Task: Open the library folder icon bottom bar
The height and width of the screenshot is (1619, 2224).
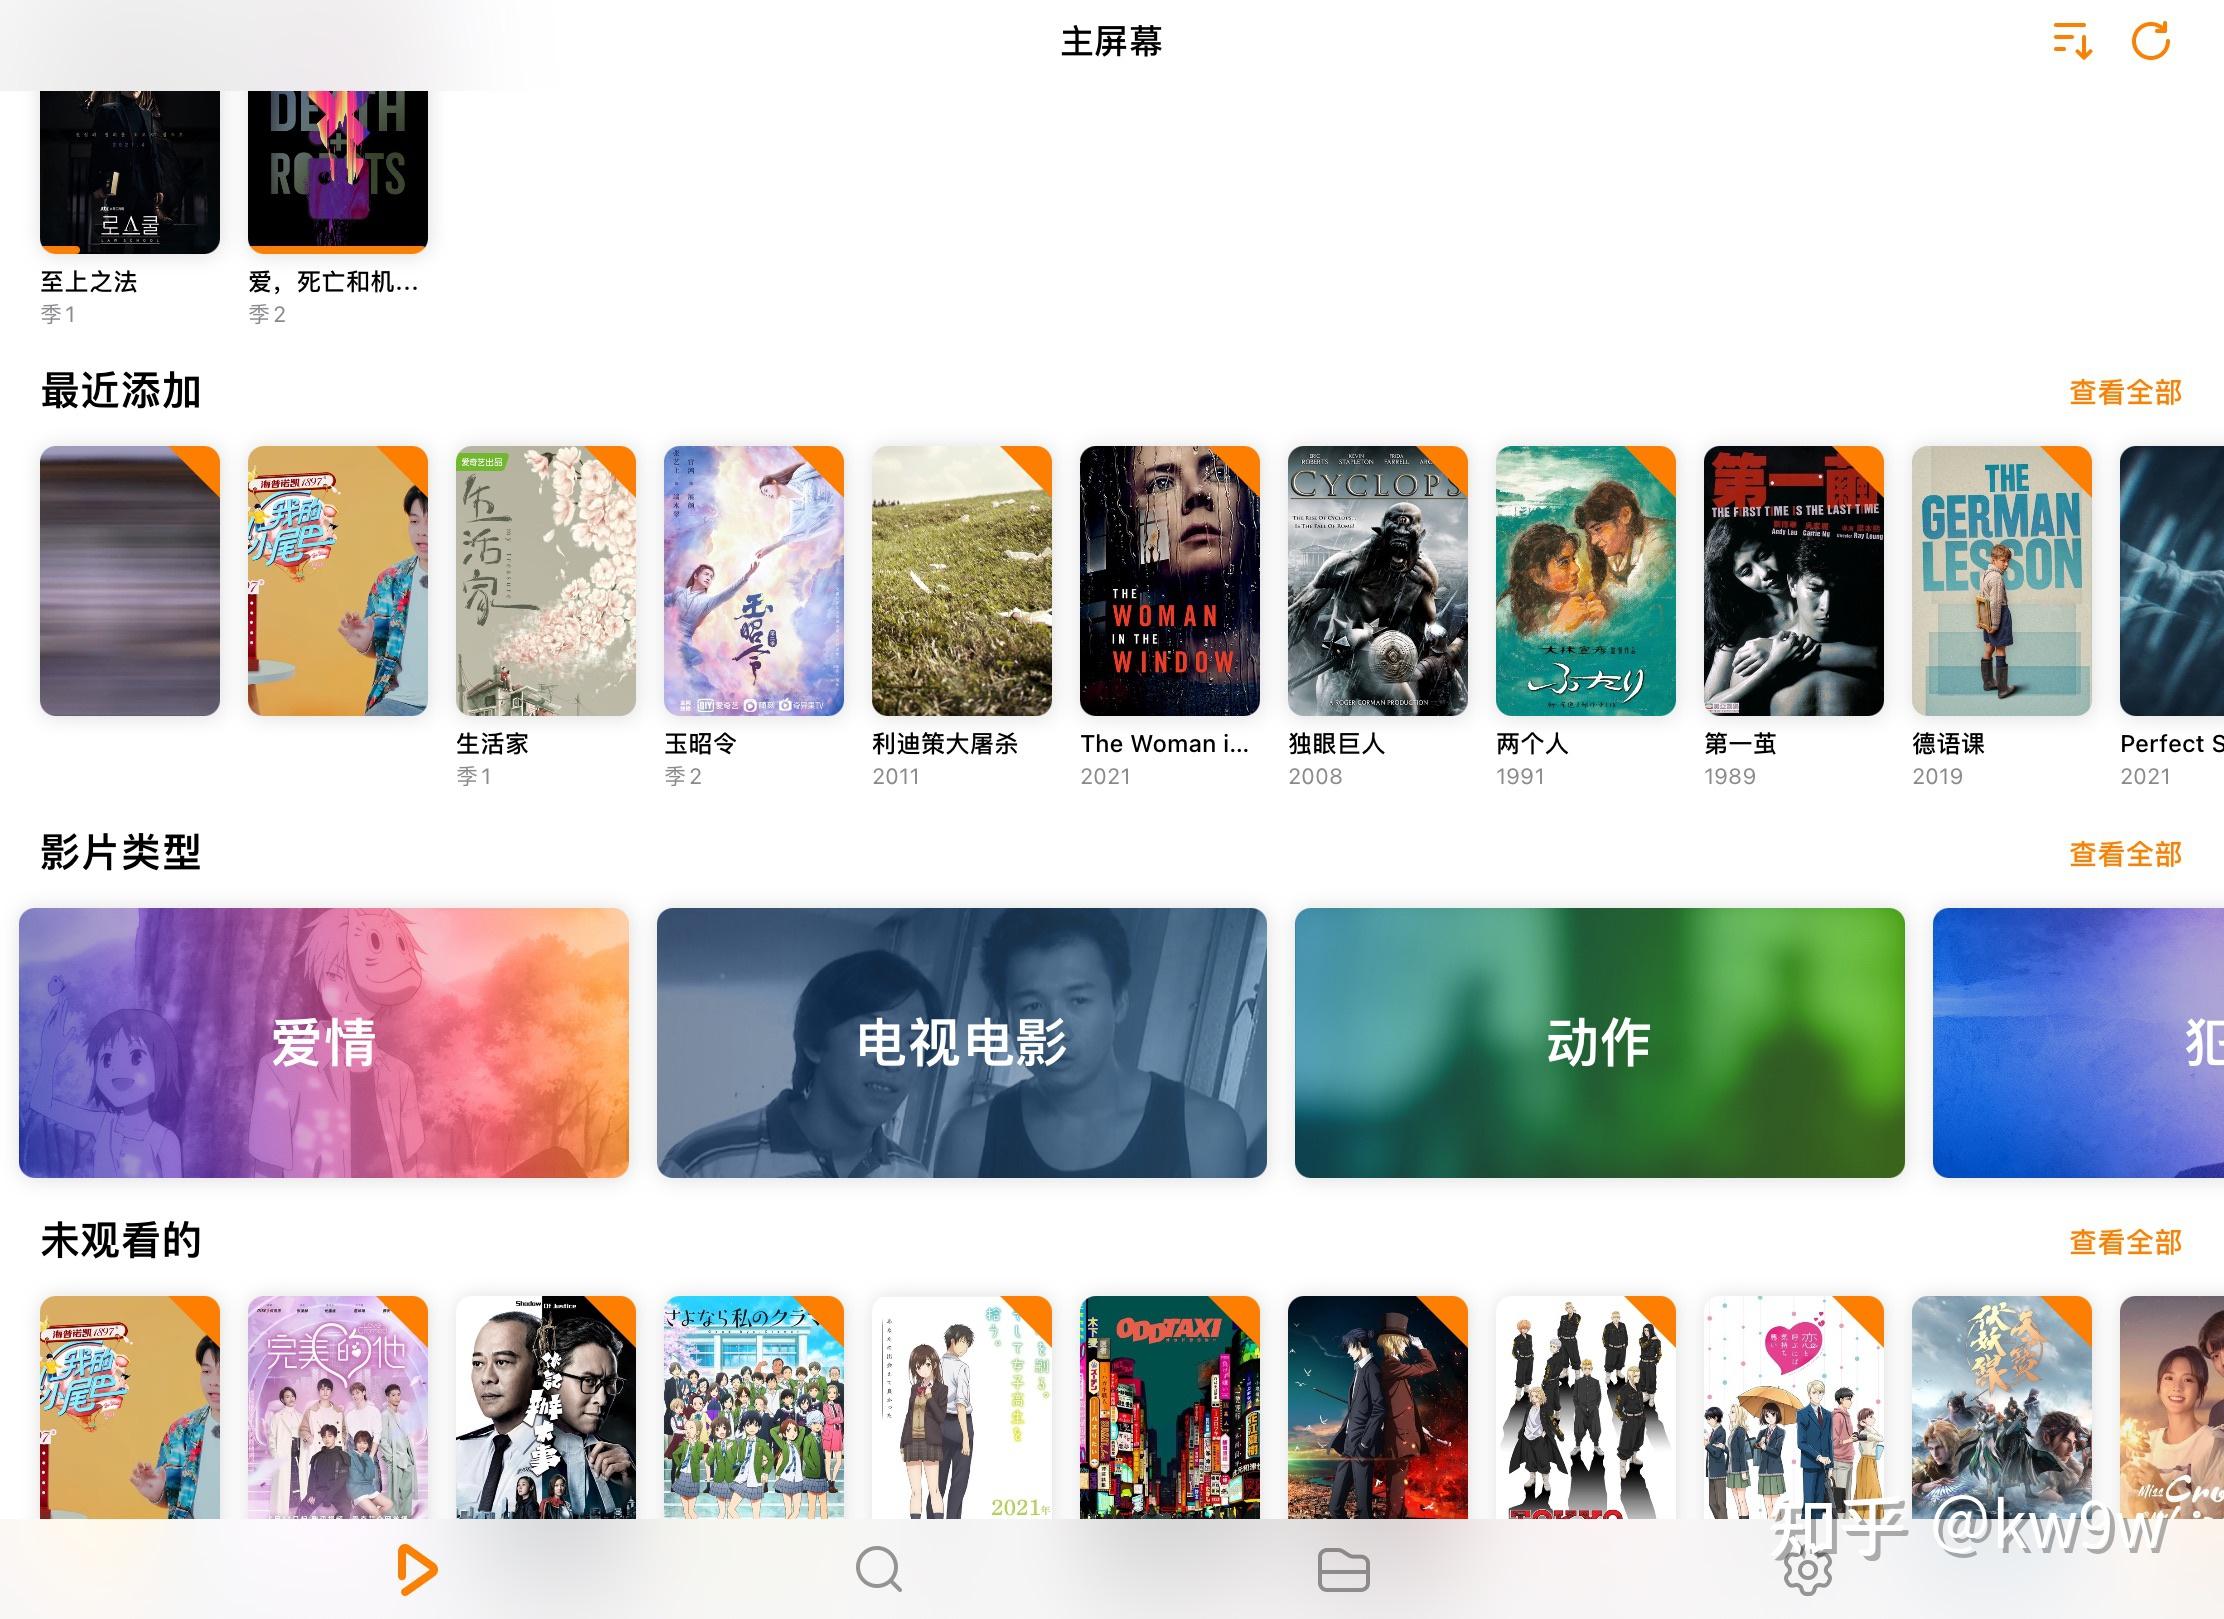Action: (1347, 1571)
